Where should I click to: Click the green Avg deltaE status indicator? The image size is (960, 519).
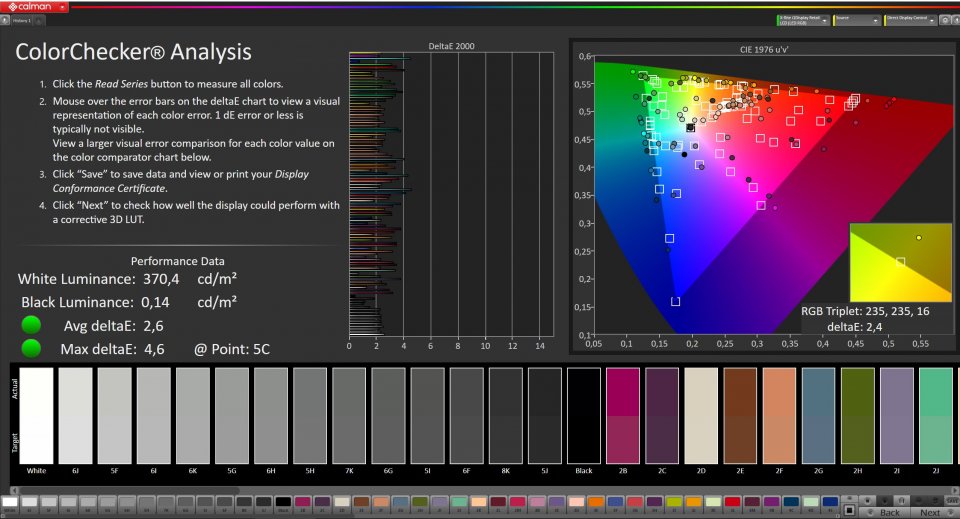click(31, 325)
